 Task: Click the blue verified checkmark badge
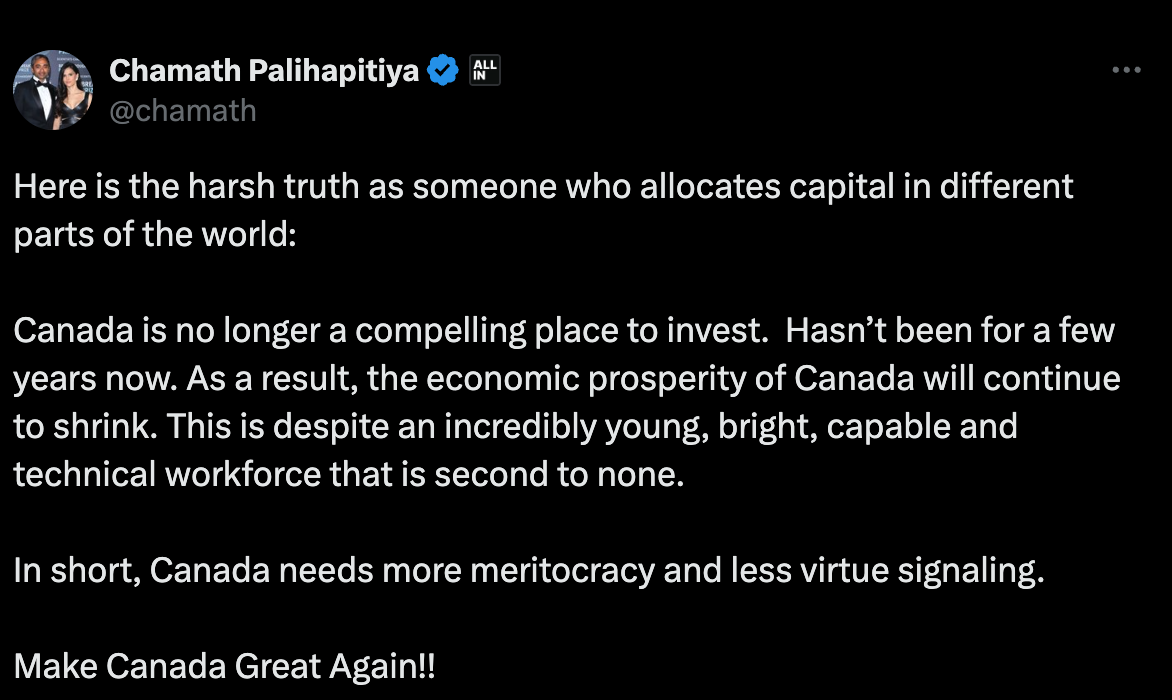tap(444, 71)
